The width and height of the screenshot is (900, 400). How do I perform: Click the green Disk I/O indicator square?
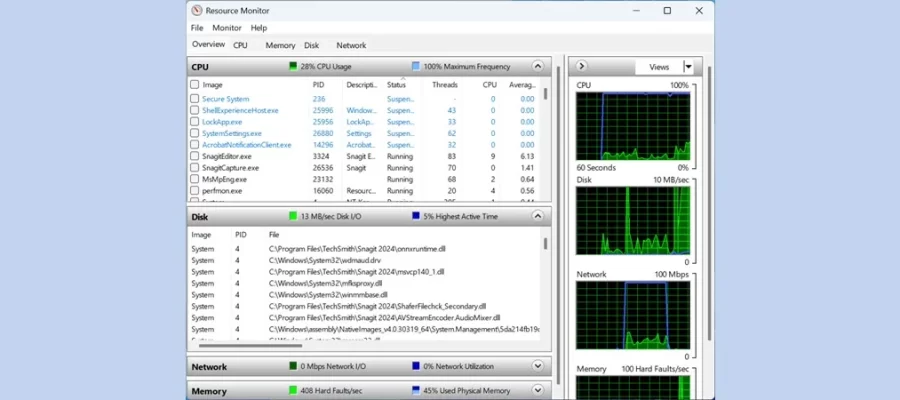tap(293, 216)
